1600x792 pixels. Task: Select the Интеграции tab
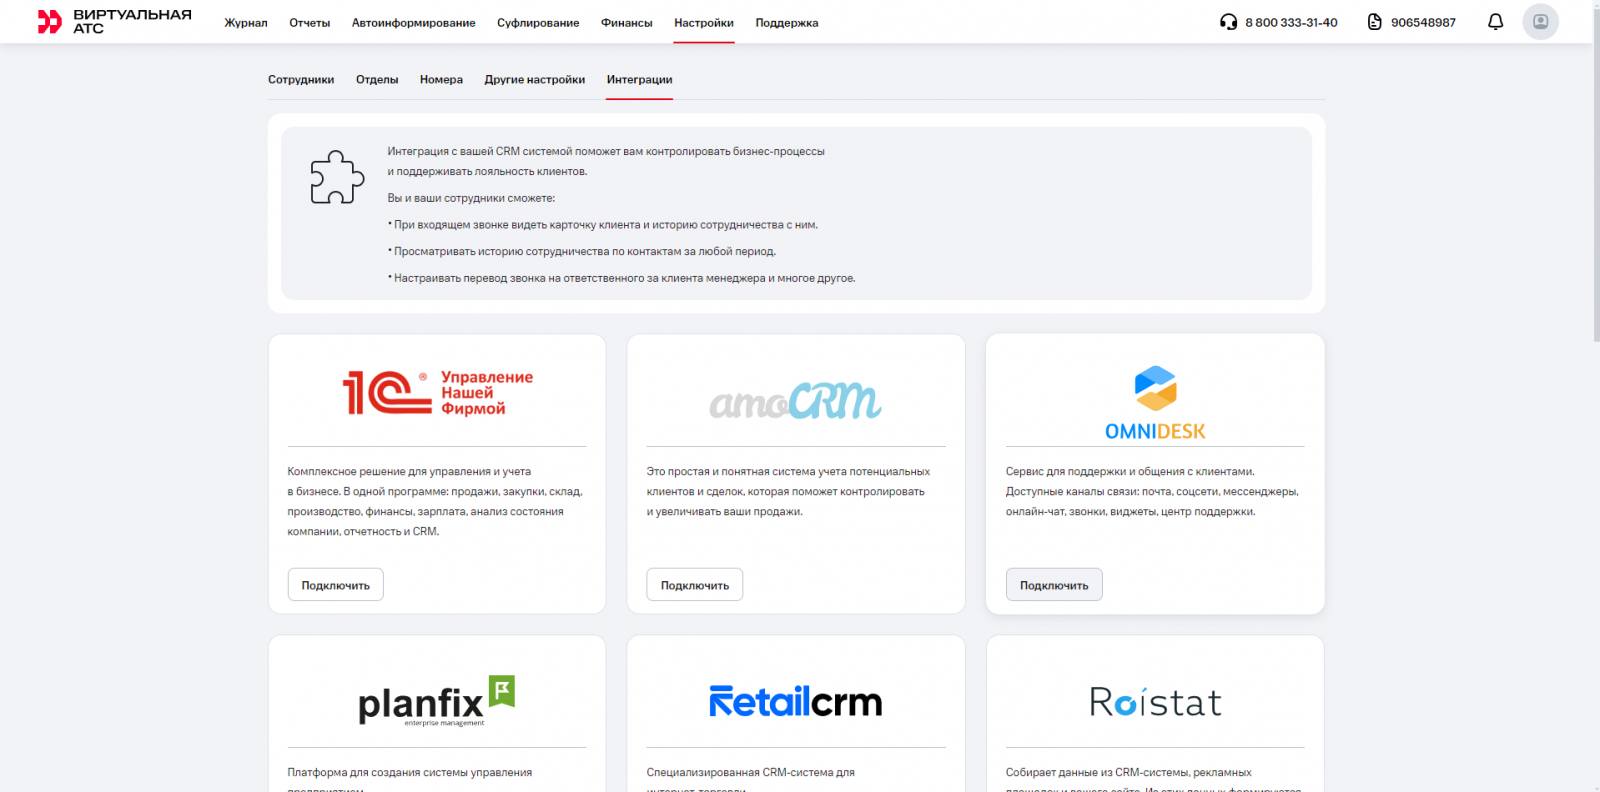tap(639, 80)
